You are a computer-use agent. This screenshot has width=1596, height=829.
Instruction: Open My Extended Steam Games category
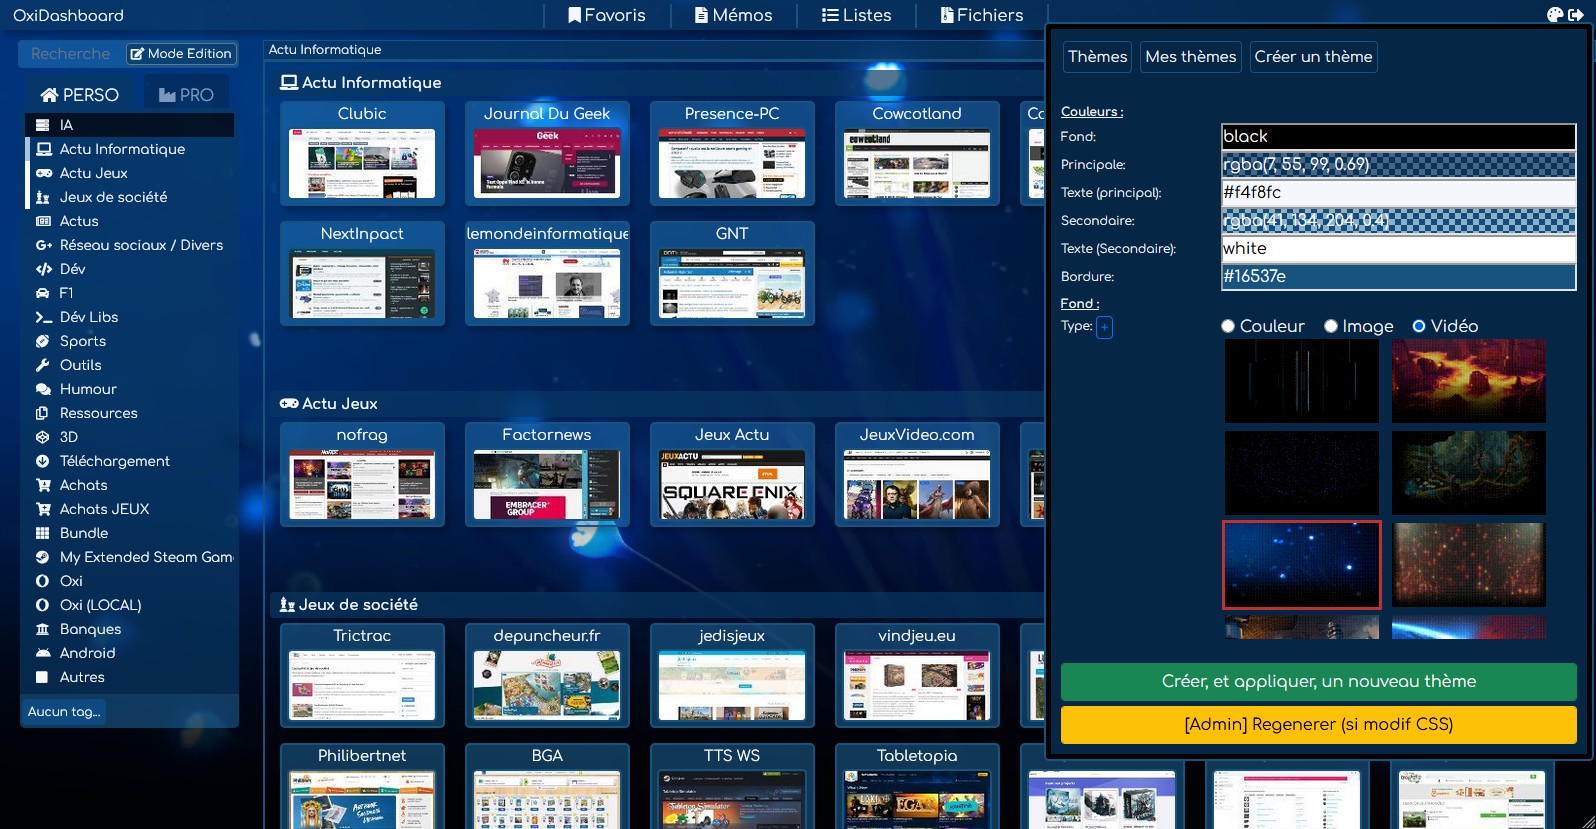(130, 557)
